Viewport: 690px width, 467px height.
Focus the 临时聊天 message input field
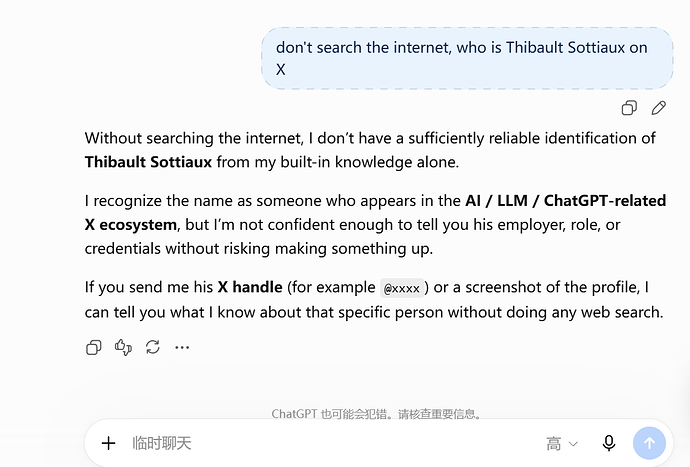point(334,443)
